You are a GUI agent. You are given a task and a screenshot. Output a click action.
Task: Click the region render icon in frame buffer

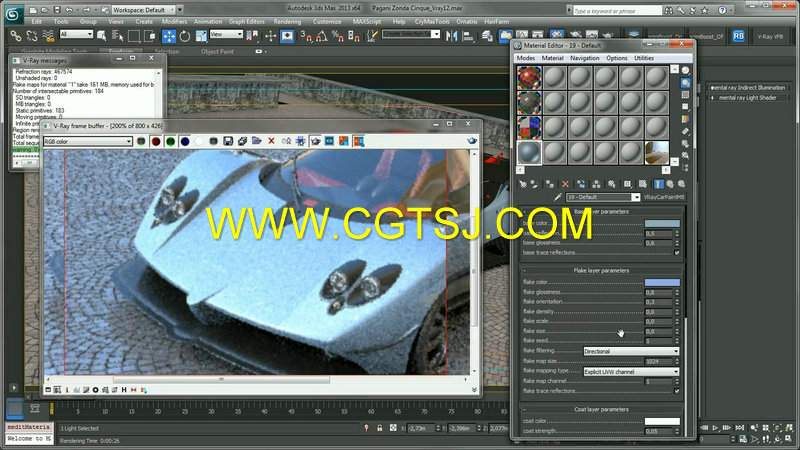(x=315, y=141)
